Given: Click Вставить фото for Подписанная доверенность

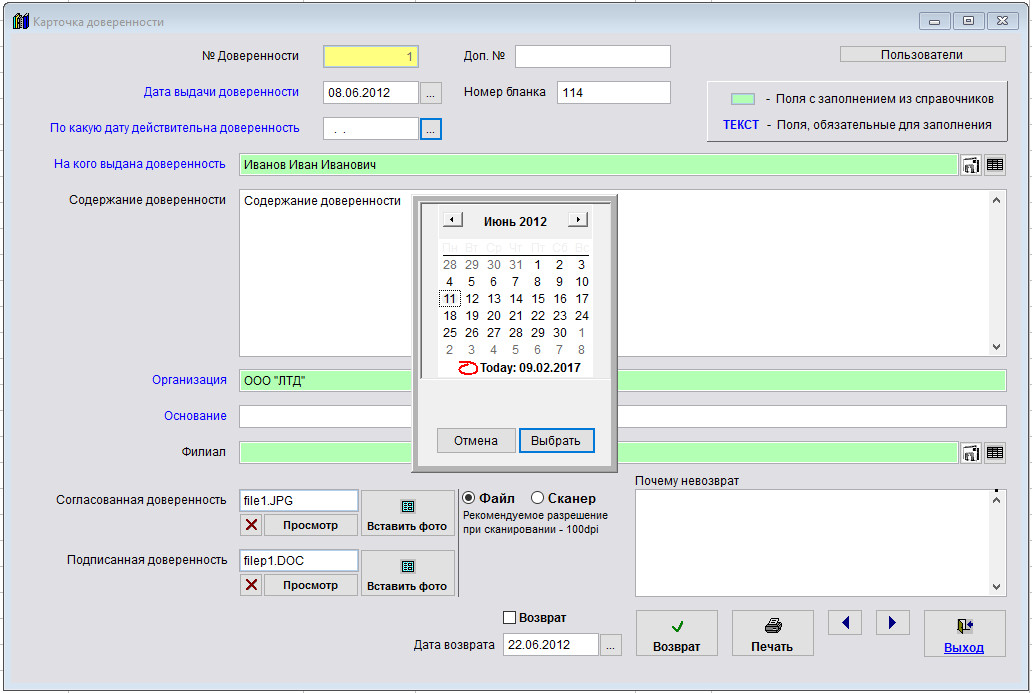Looking at the screenshot, I should [x=407, y=573].
